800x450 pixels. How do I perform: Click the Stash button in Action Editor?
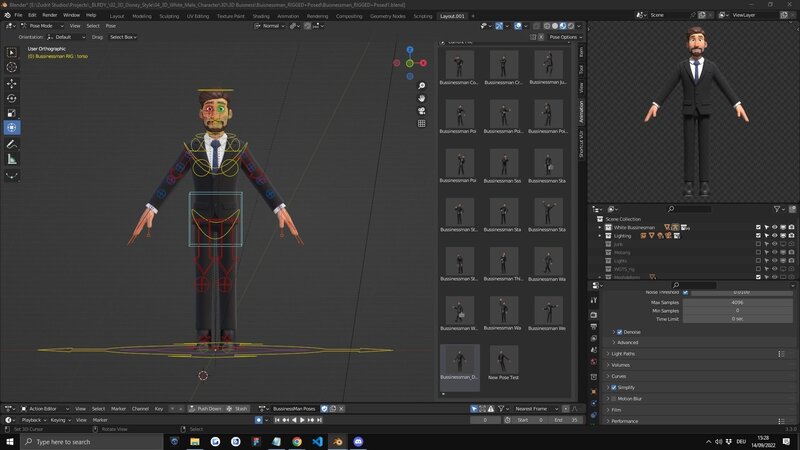237,408
